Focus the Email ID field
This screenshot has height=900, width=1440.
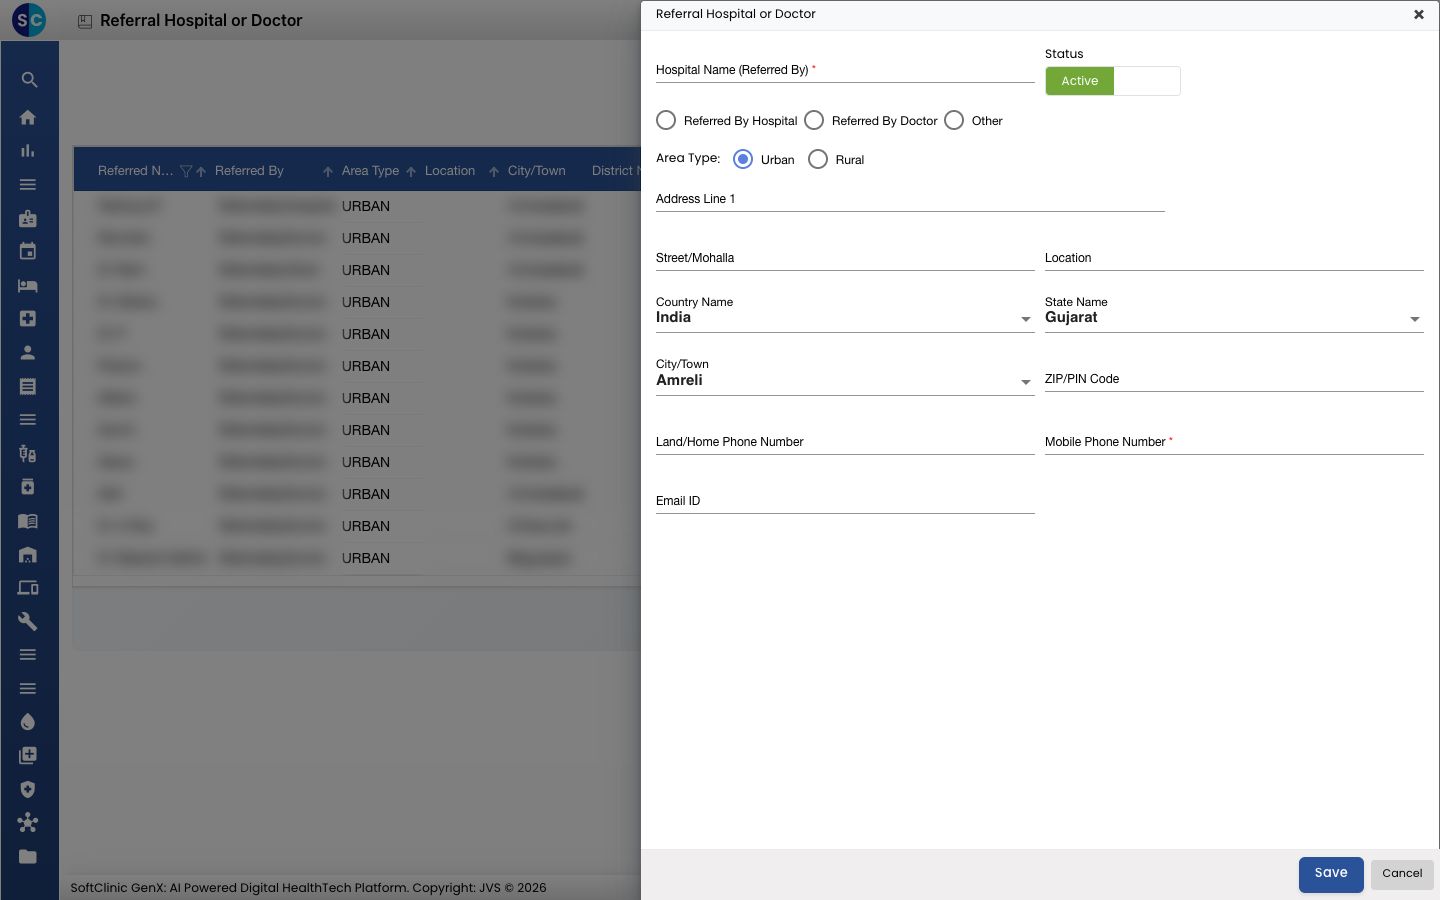pos(845,501)
